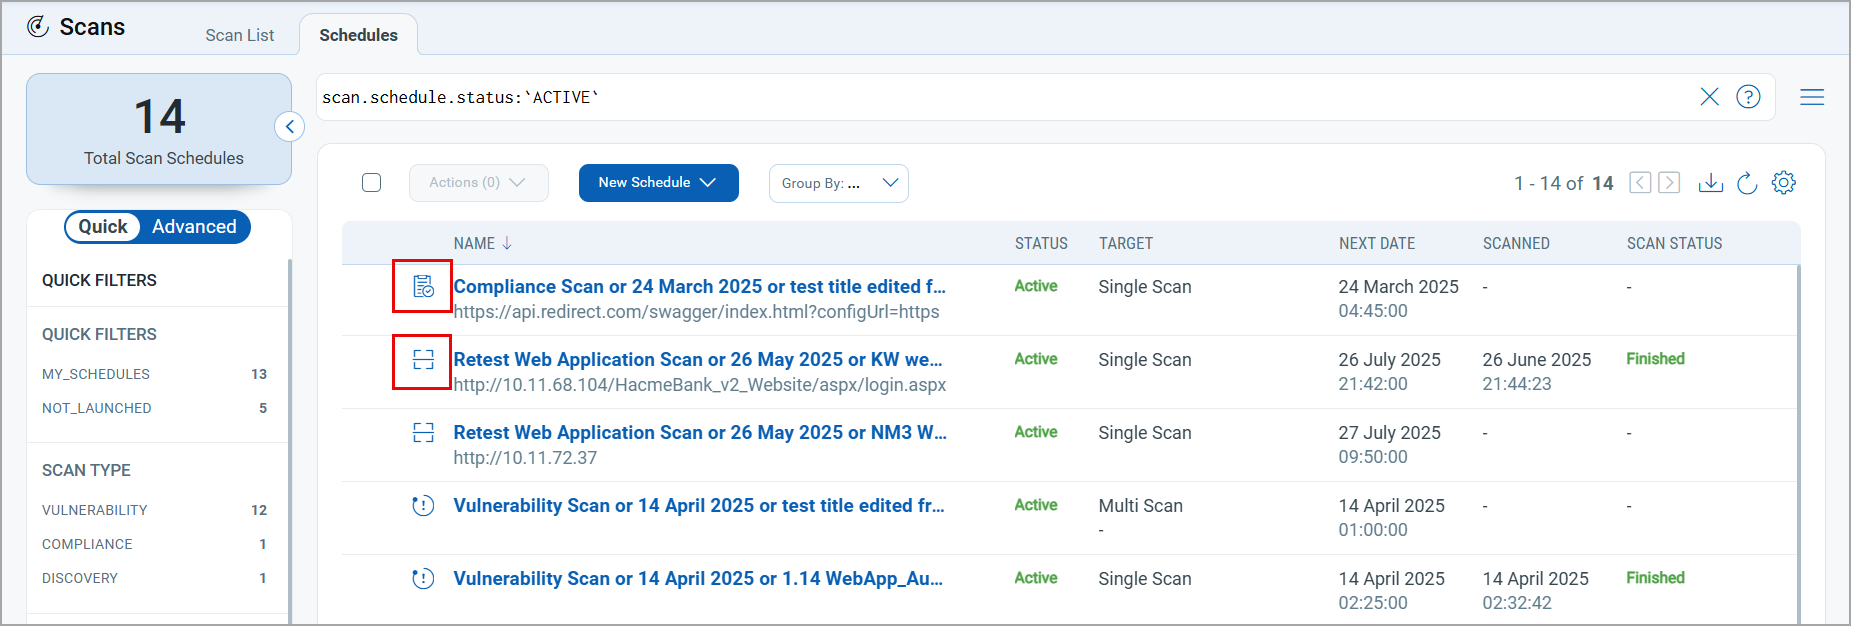Click the sidebar vertical scrollbar
1851x626 pixels.
click(290, 440)
